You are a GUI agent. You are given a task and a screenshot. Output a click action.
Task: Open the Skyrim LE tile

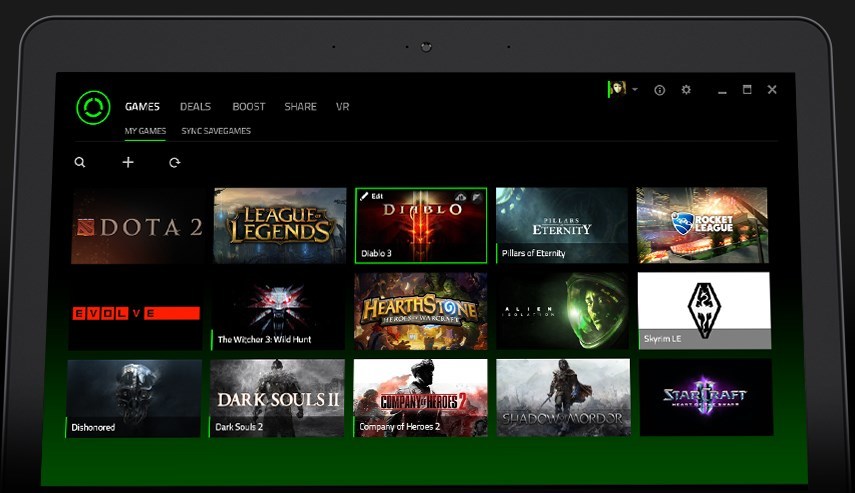[x=705, y=311]
